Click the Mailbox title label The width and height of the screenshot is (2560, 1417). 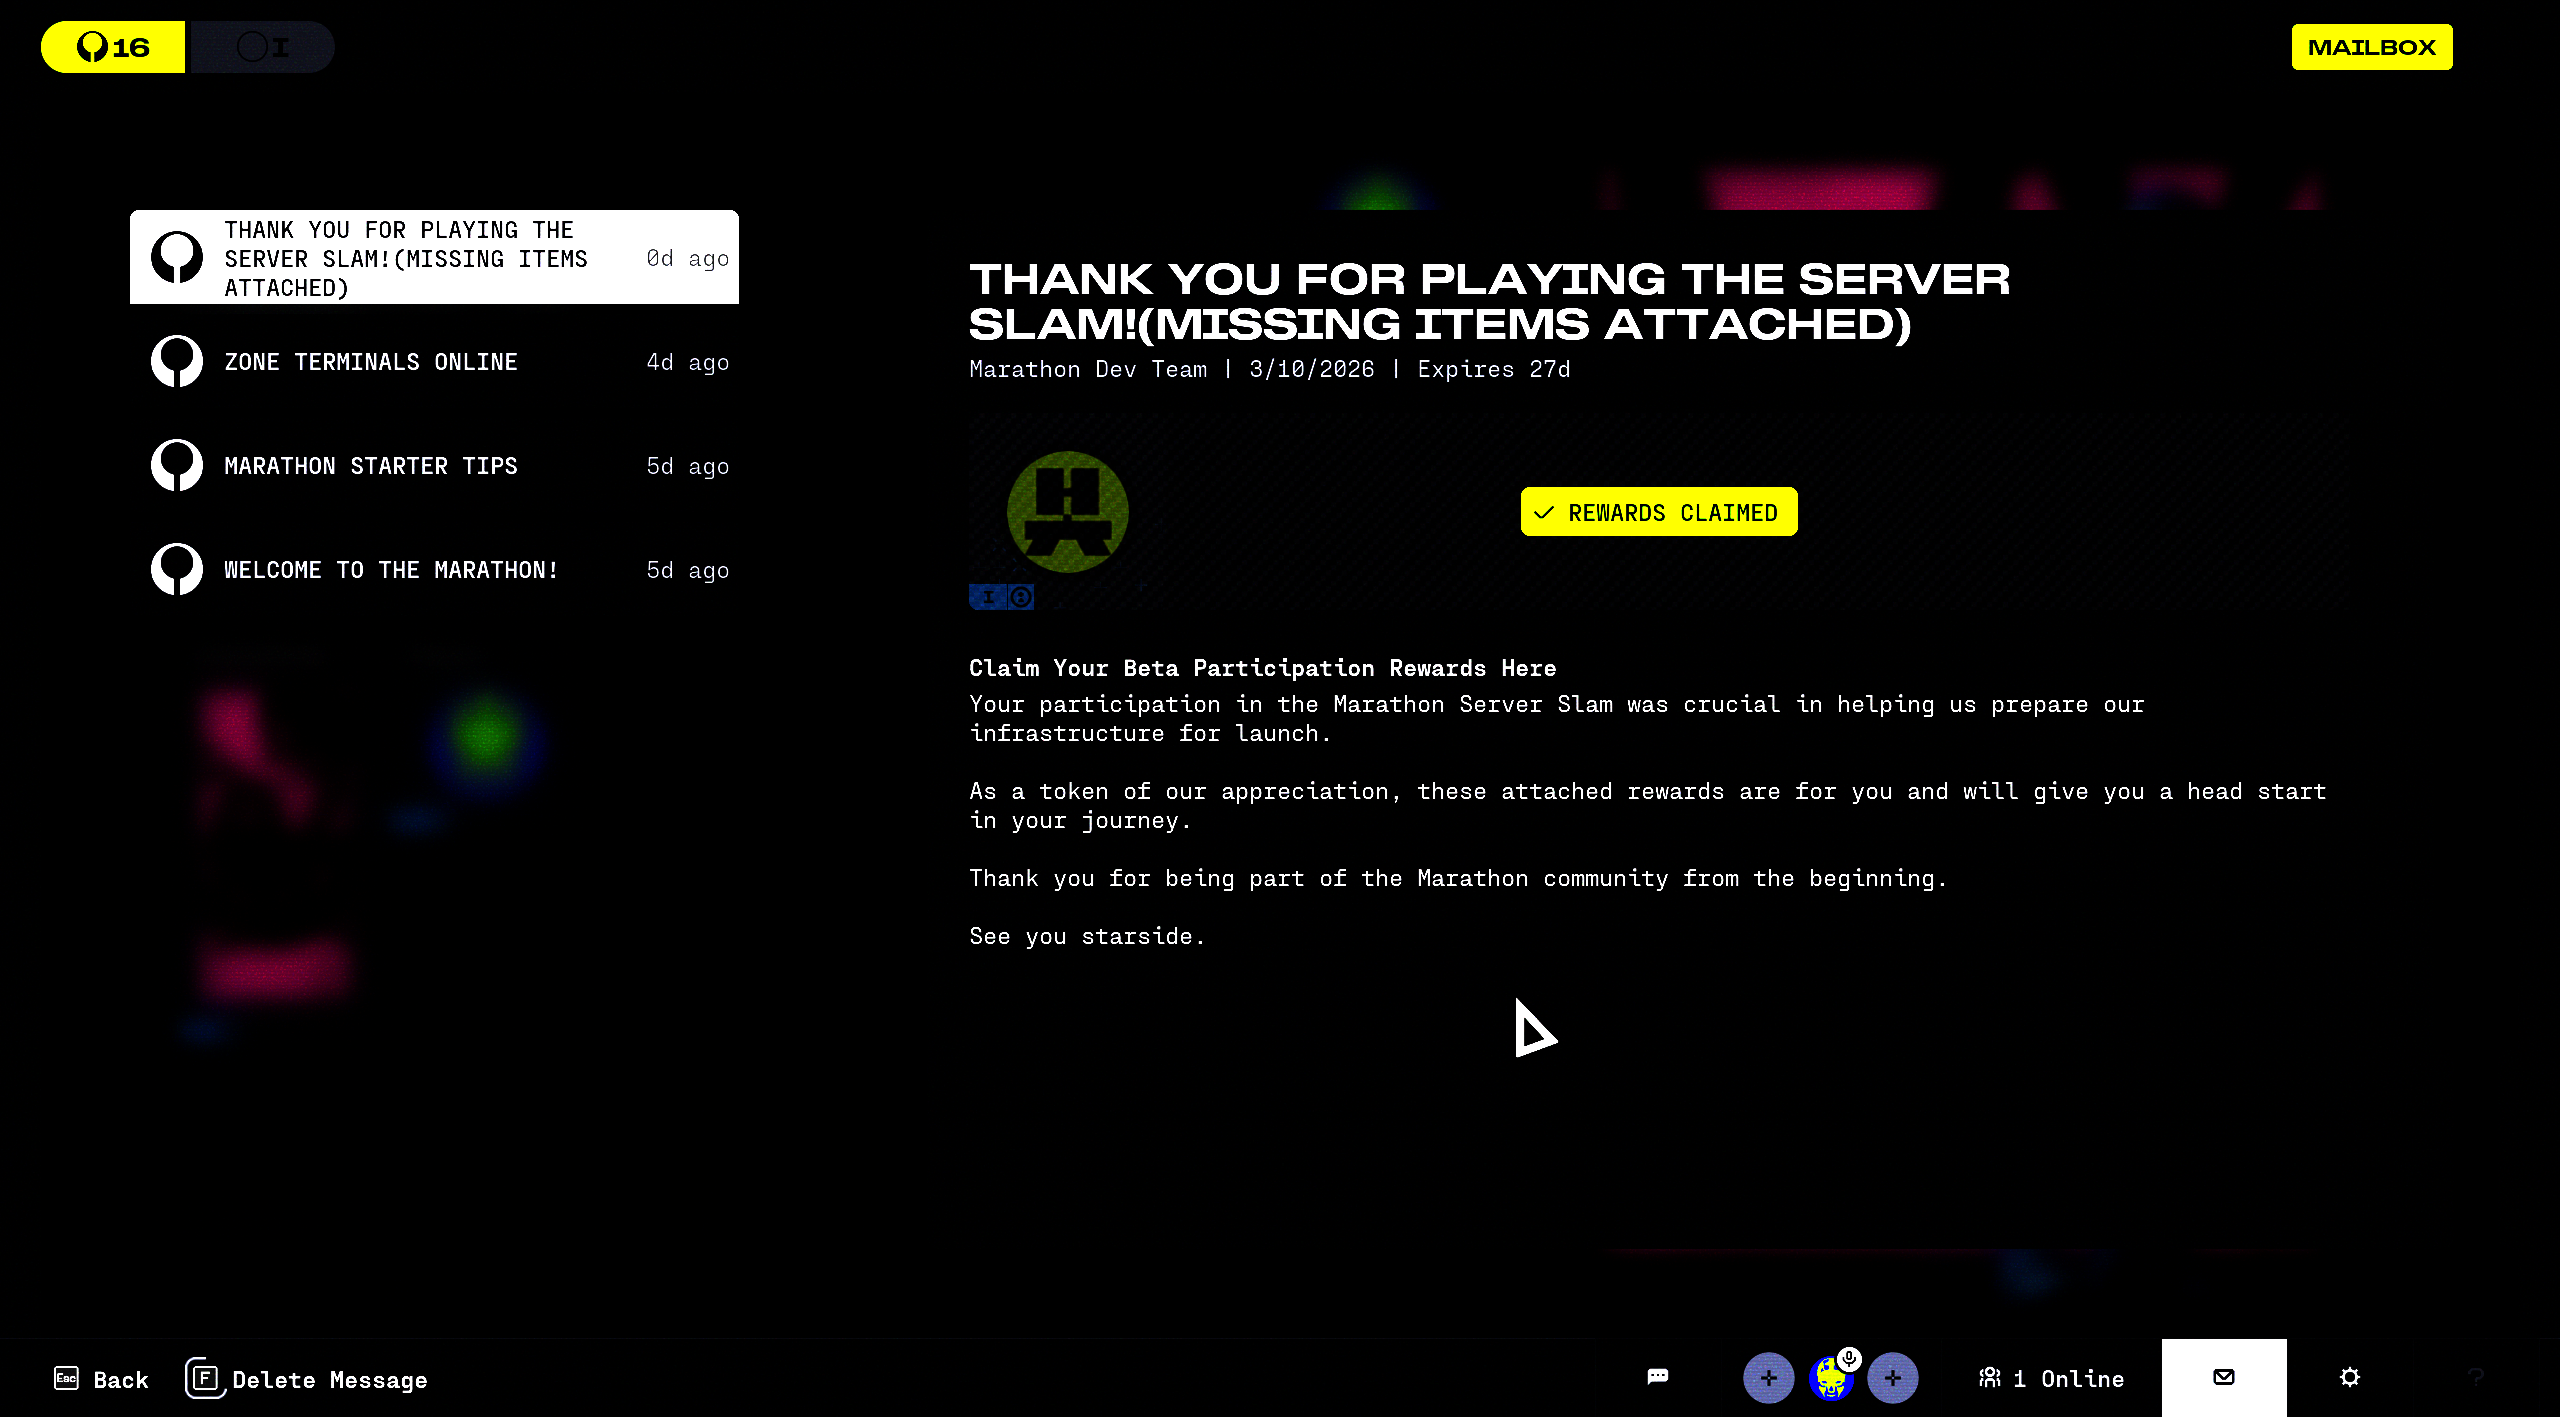[2371, 47]
